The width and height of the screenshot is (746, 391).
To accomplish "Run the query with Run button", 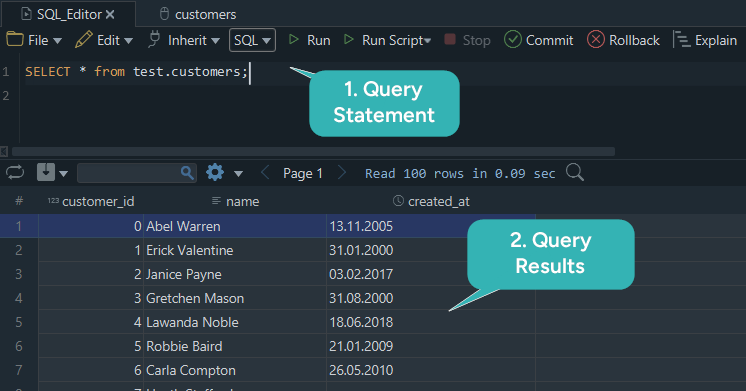I will [x=310, y=40].
